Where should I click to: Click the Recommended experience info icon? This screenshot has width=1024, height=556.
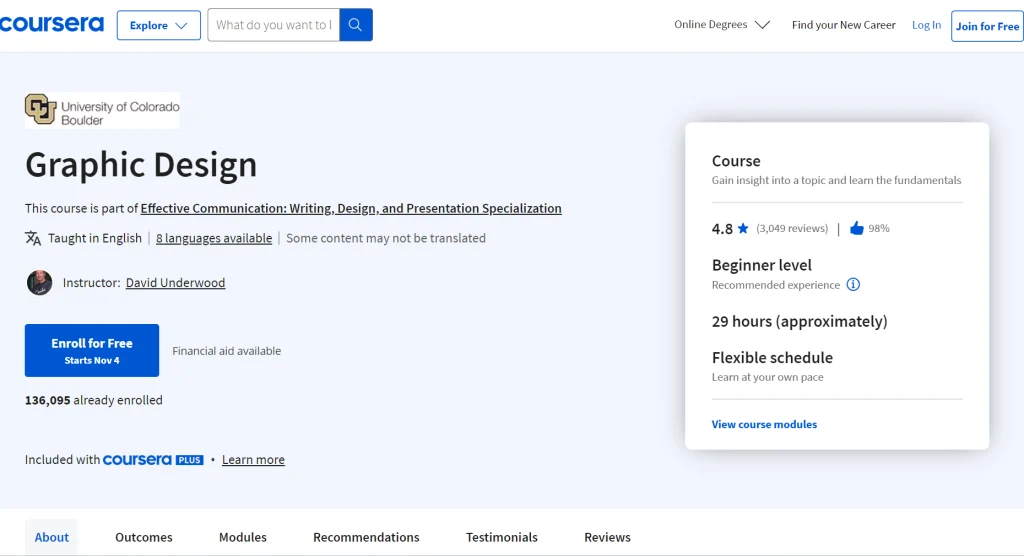[x=853, y=285]
